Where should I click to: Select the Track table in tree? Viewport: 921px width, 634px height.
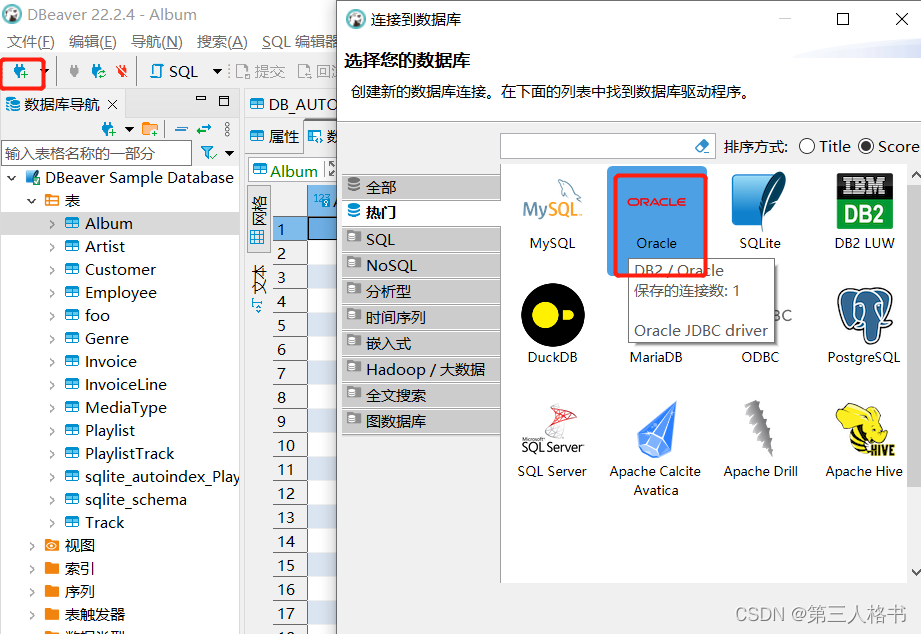(x=104, y=522)
